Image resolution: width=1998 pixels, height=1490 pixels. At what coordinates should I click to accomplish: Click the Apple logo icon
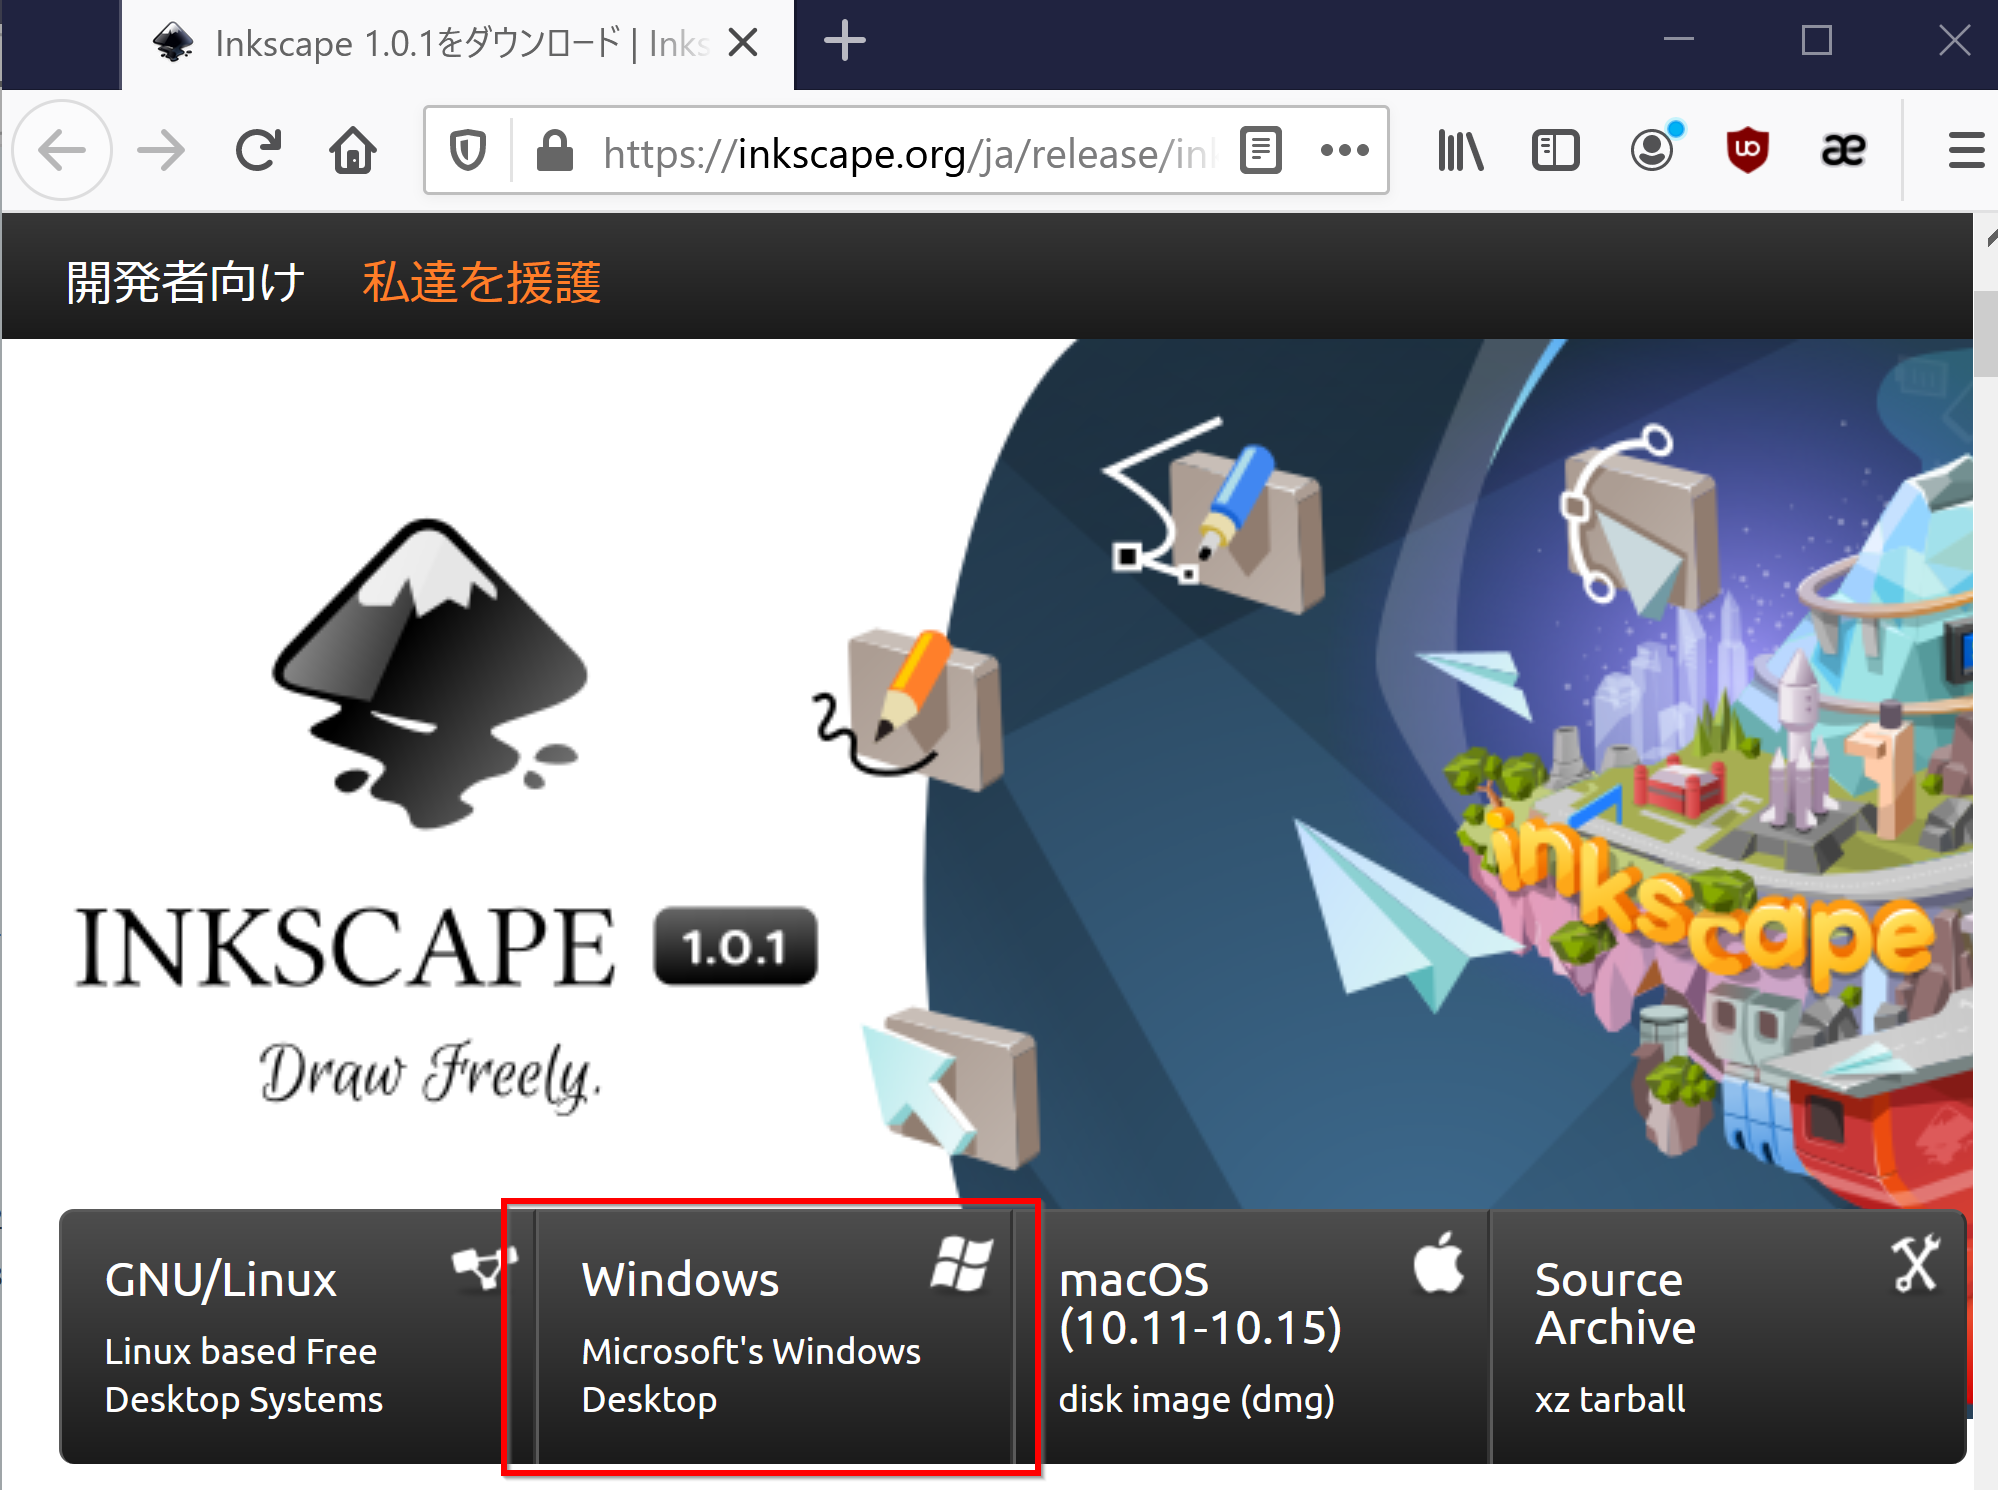1439,1263
